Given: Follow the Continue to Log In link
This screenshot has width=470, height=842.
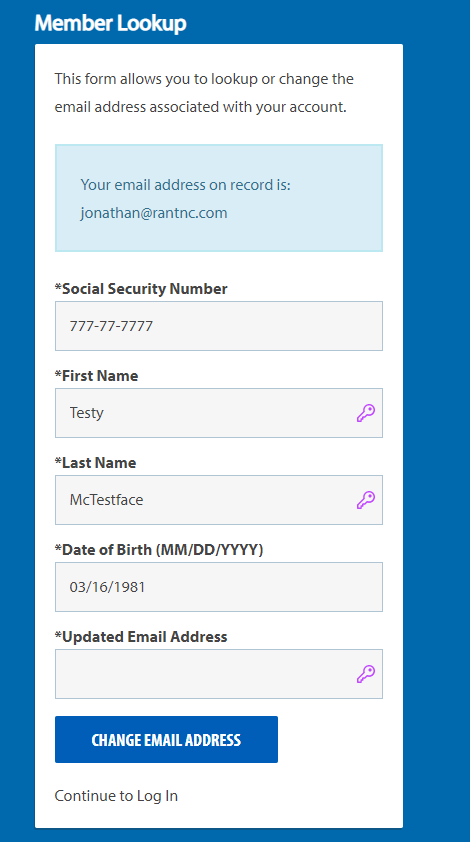Looking at the screenshot, I should [x=116, y=795].
